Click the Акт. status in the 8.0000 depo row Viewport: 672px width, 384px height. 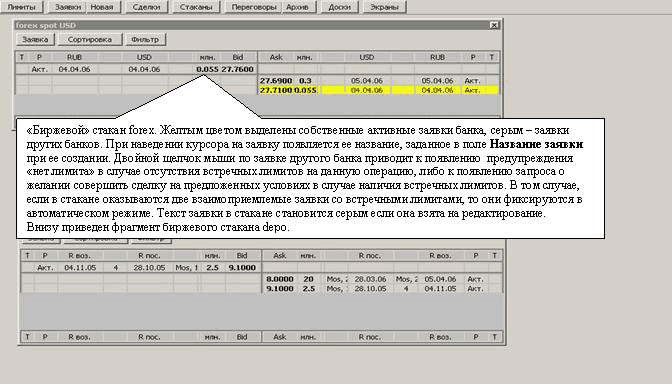pyautogui.click(x=475, y=279)
